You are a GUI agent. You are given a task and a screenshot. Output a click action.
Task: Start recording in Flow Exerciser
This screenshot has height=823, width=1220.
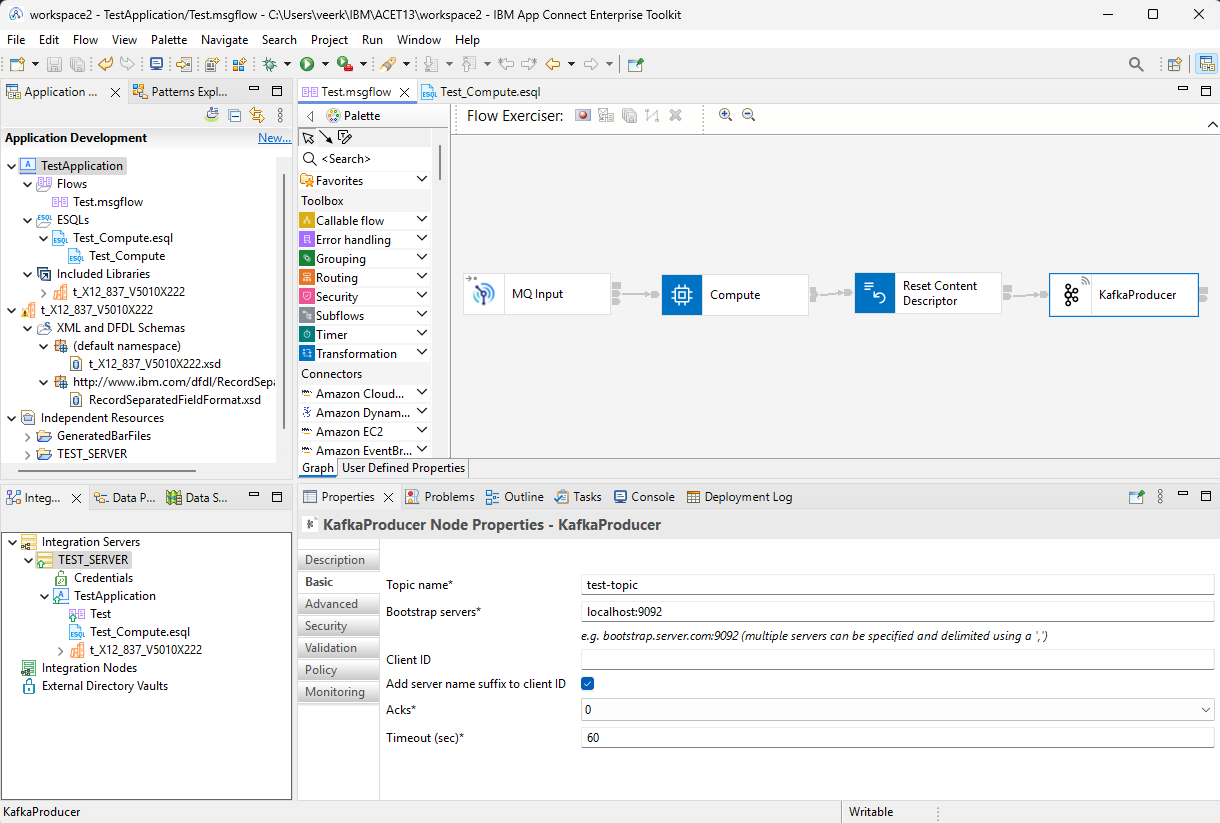(x=582, y=116)
